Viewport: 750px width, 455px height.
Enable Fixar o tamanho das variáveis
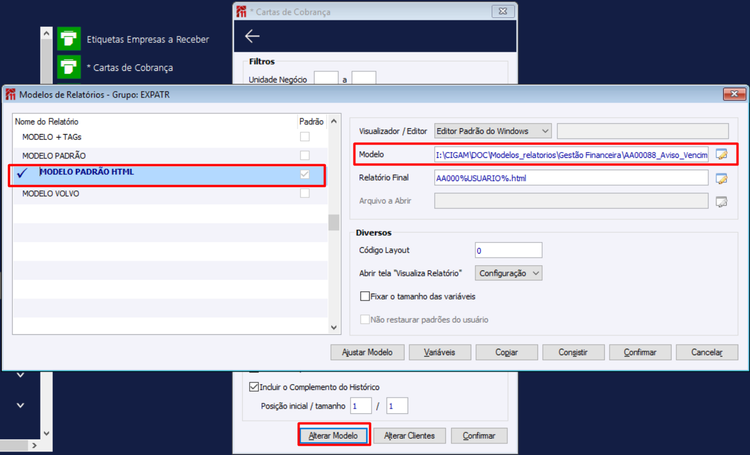365,296
